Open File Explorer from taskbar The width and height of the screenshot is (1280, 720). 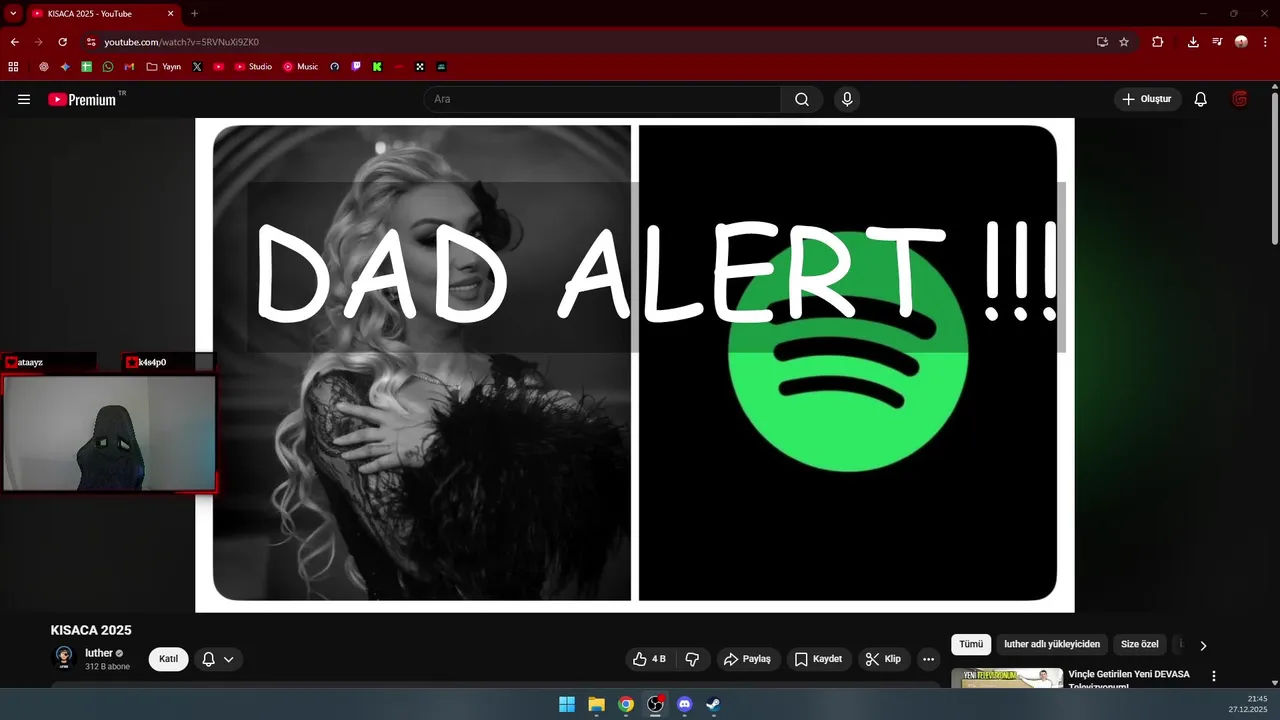click(x=596, y=704)
